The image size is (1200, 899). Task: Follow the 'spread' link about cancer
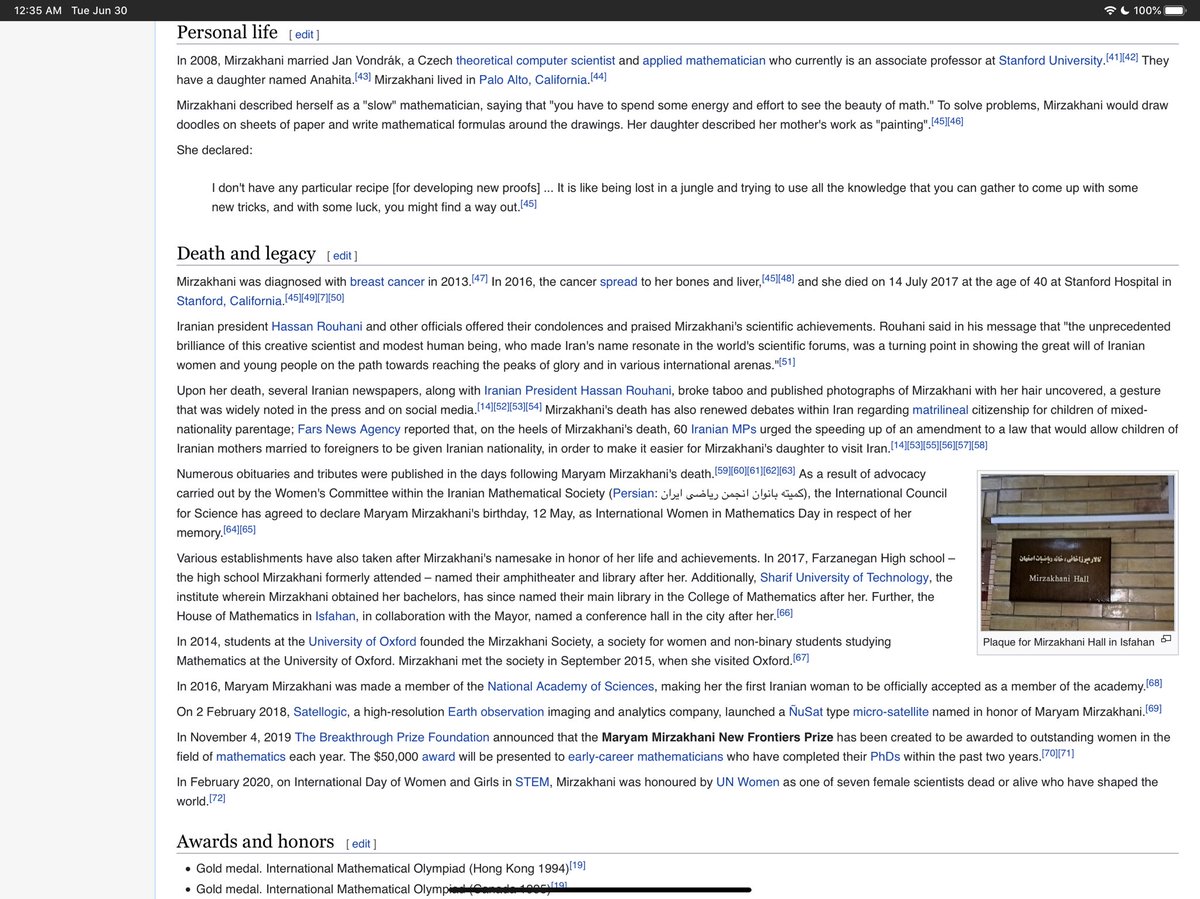pos(618,282)
